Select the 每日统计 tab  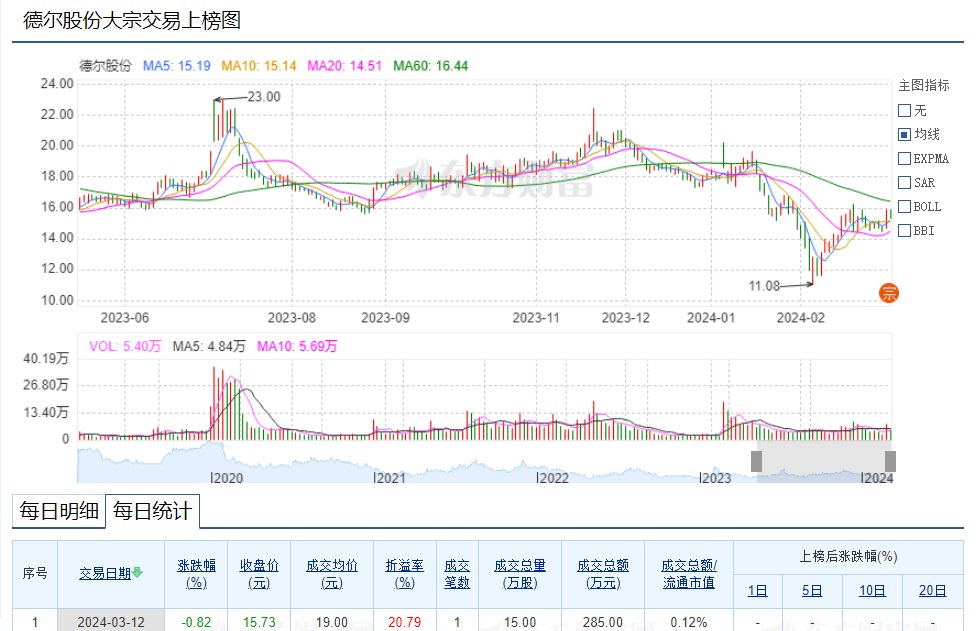coord(152,511)
